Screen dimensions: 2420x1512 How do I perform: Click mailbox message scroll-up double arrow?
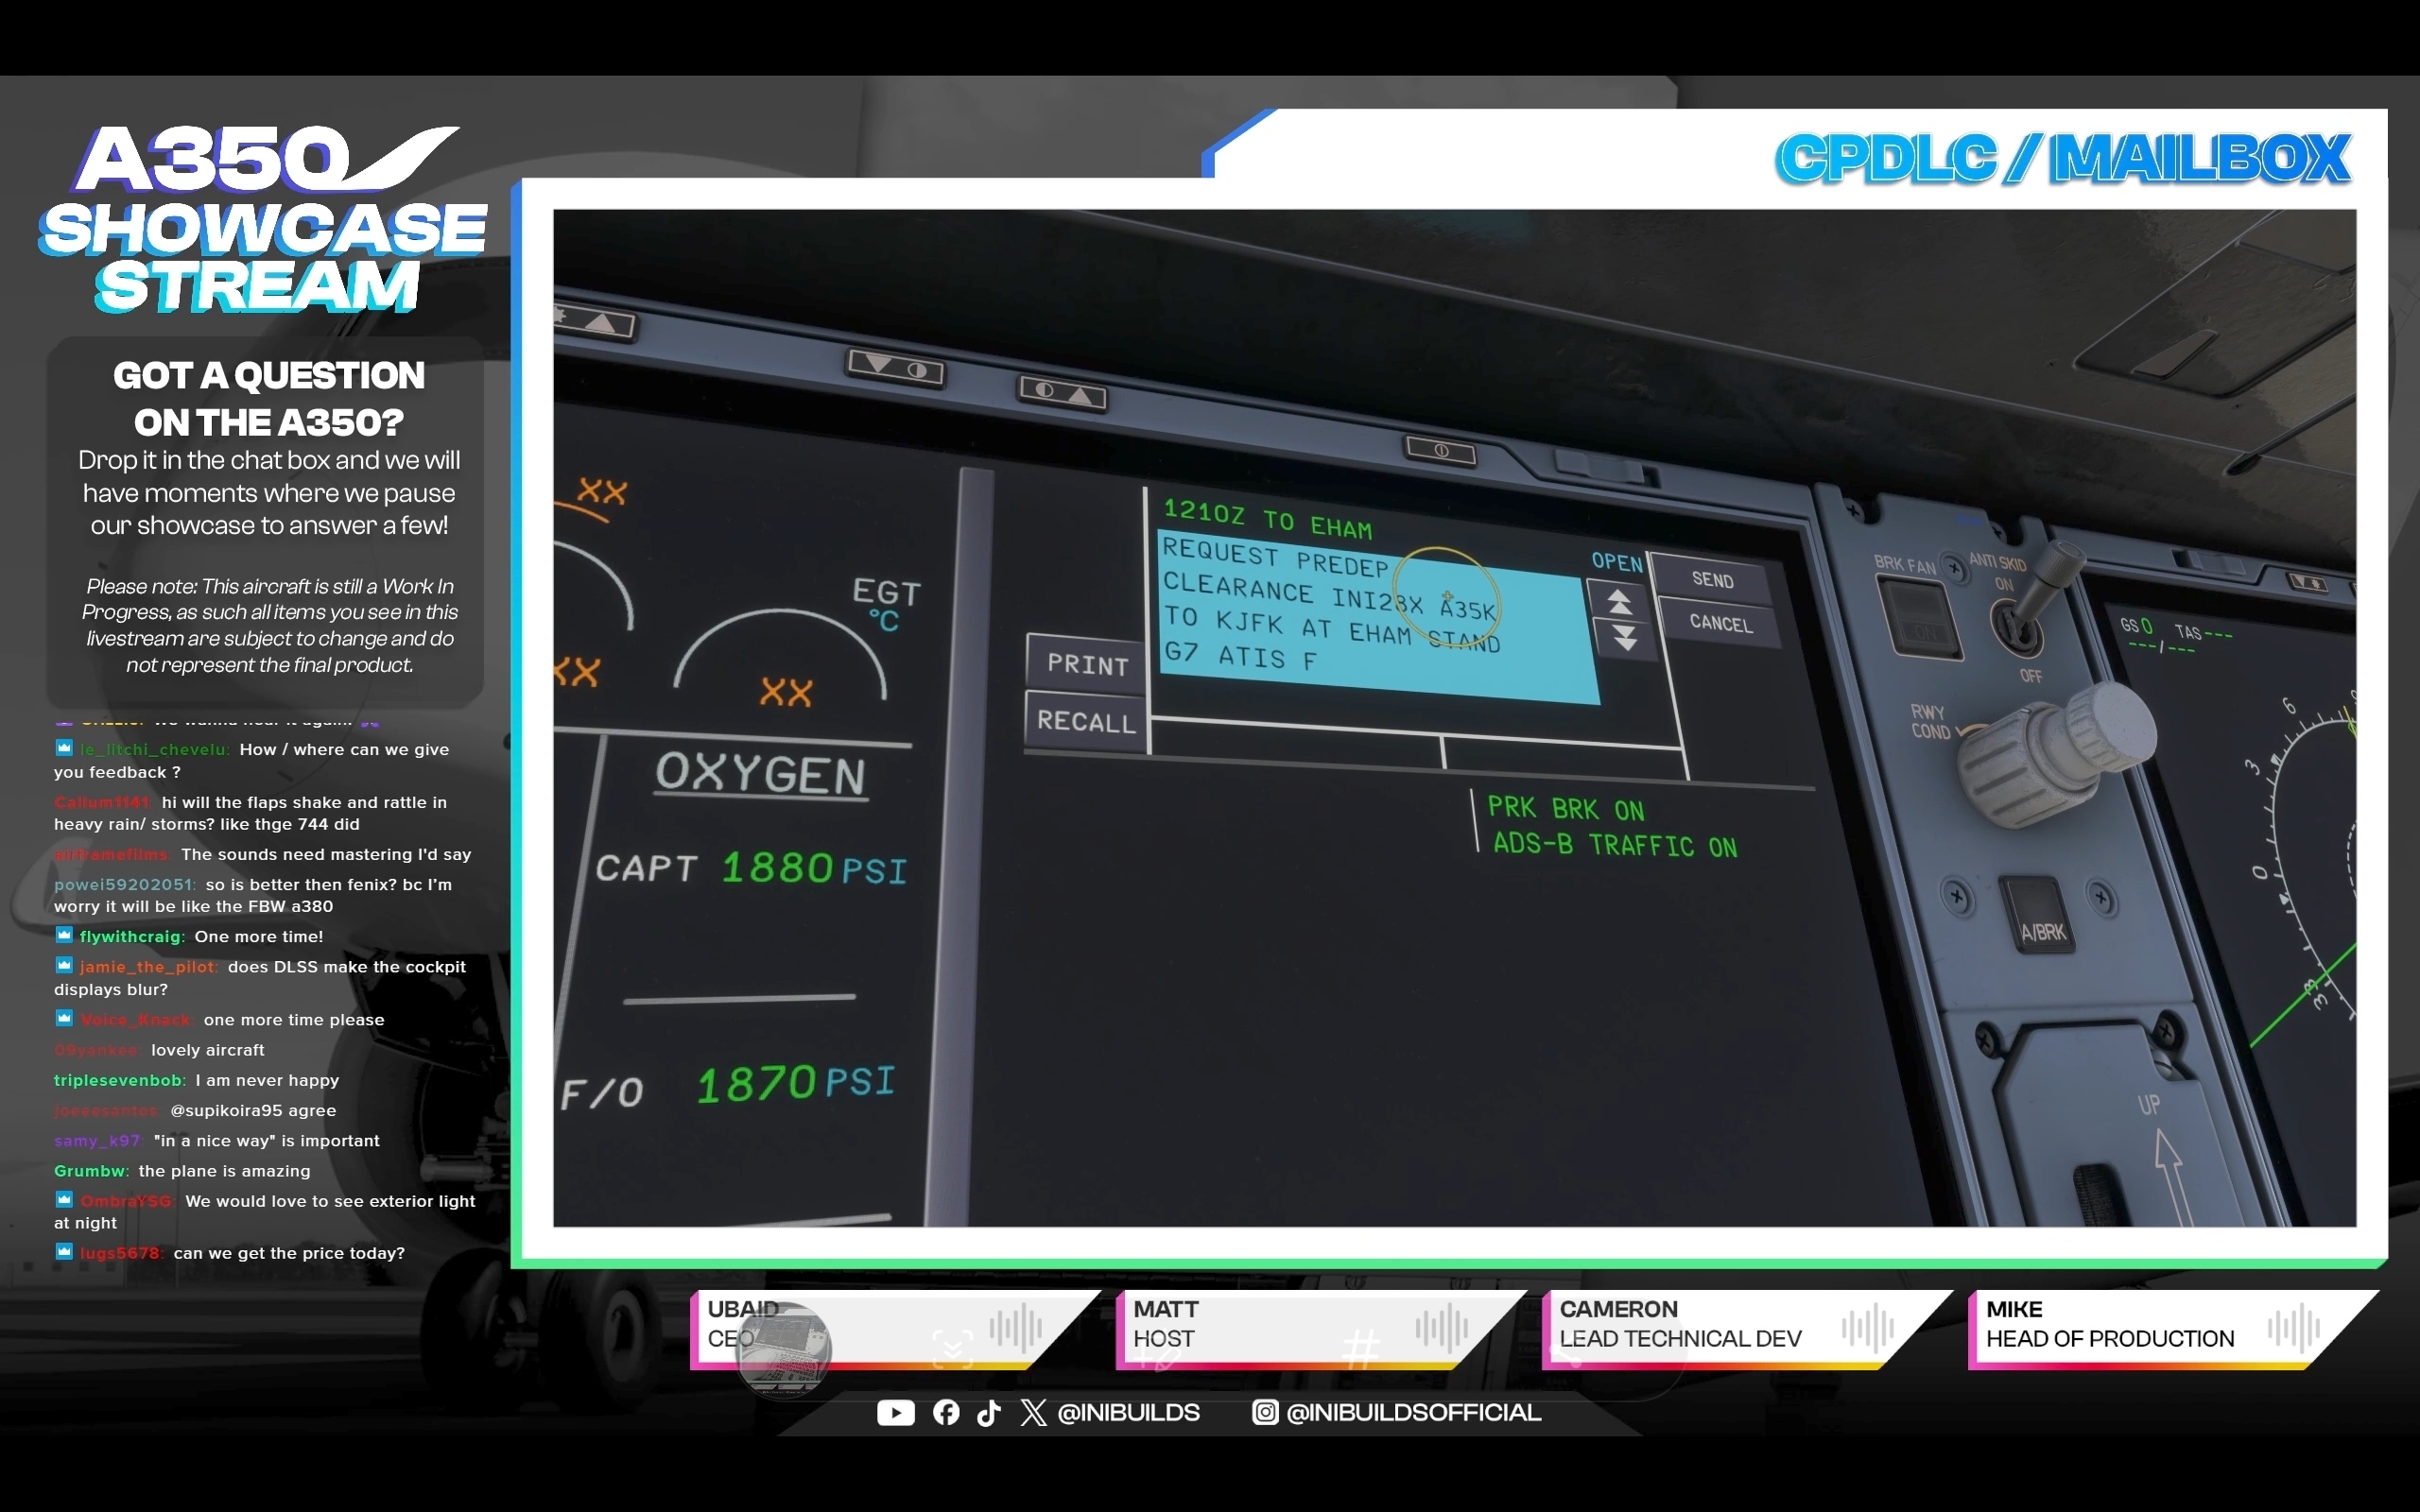[1620, 602]
